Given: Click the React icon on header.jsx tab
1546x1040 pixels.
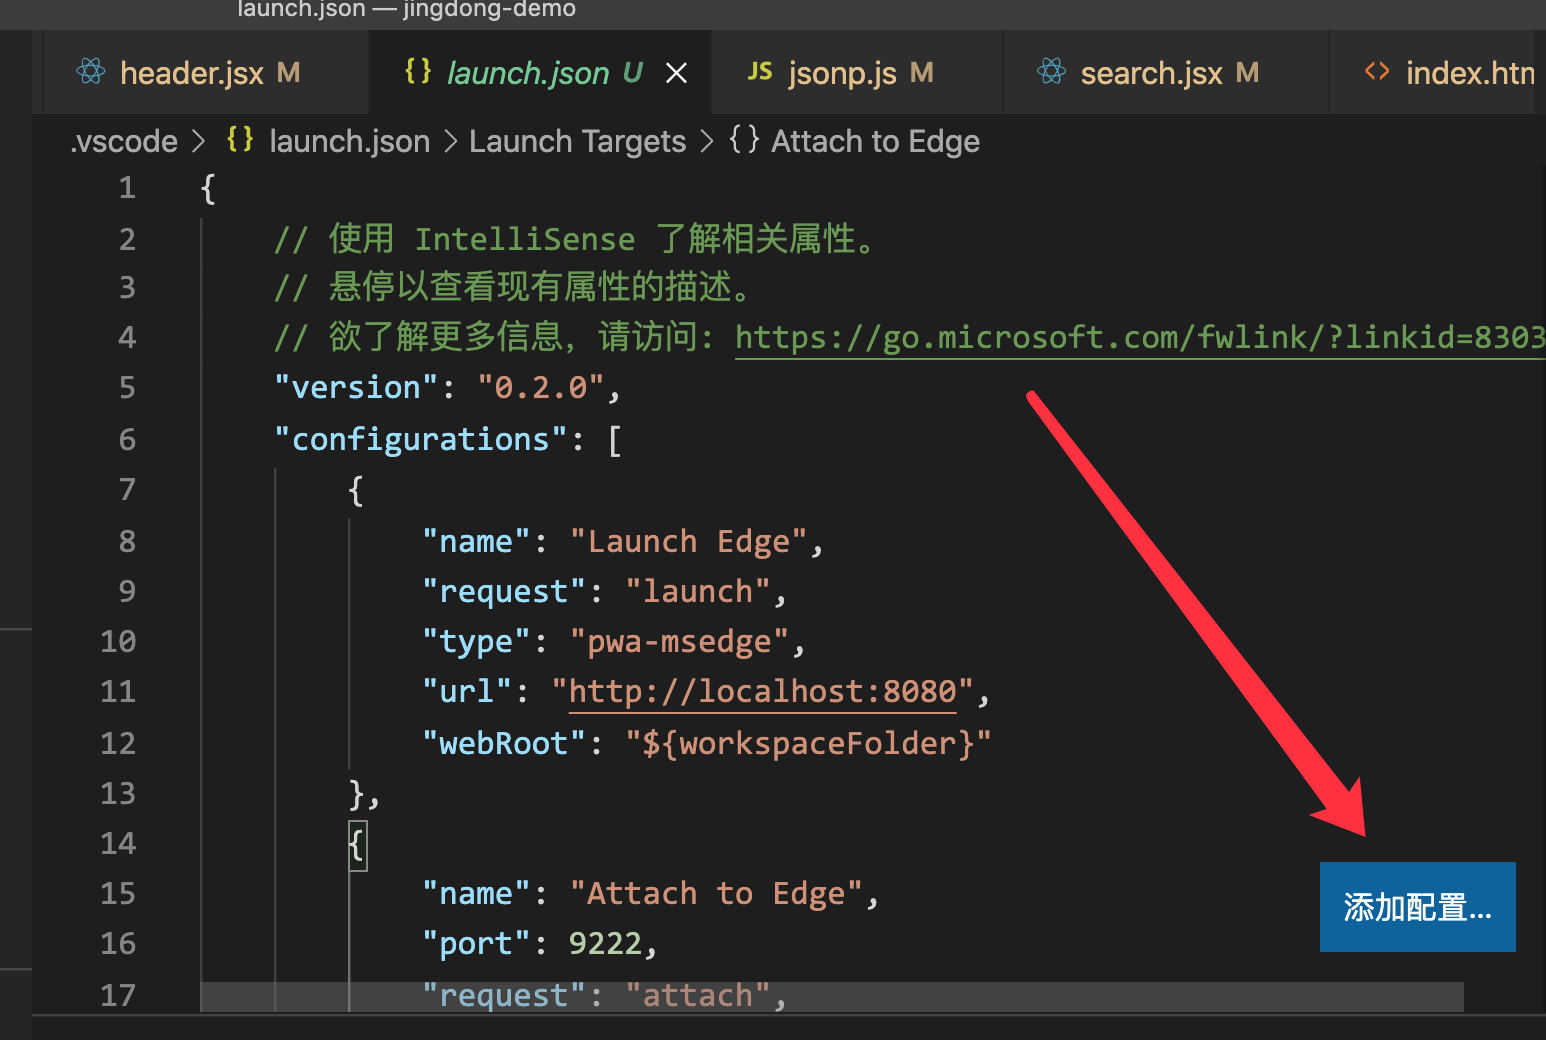Looking at the screenshot, I should point(91,72).
